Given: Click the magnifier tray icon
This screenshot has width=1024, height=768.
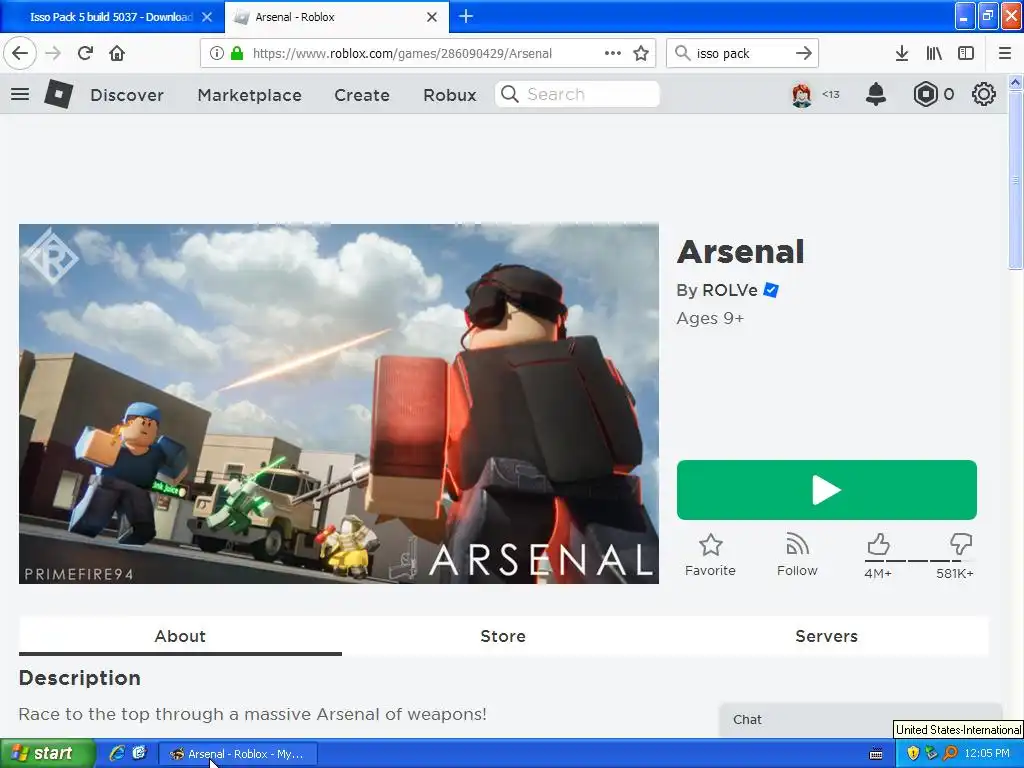Looking at the screenshot, I should tap(950, 753).
